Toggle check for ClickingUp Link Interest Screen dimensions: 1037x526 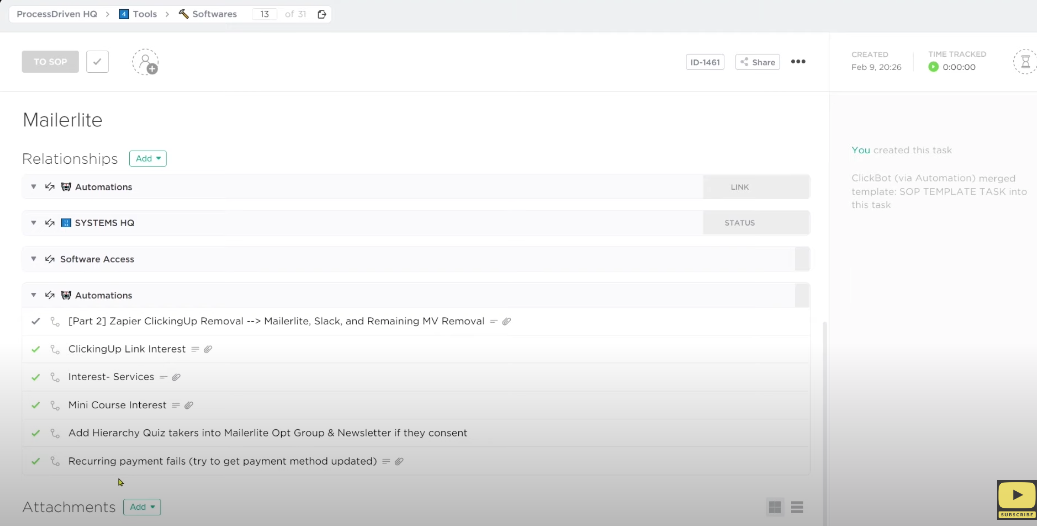coord(36,349)
